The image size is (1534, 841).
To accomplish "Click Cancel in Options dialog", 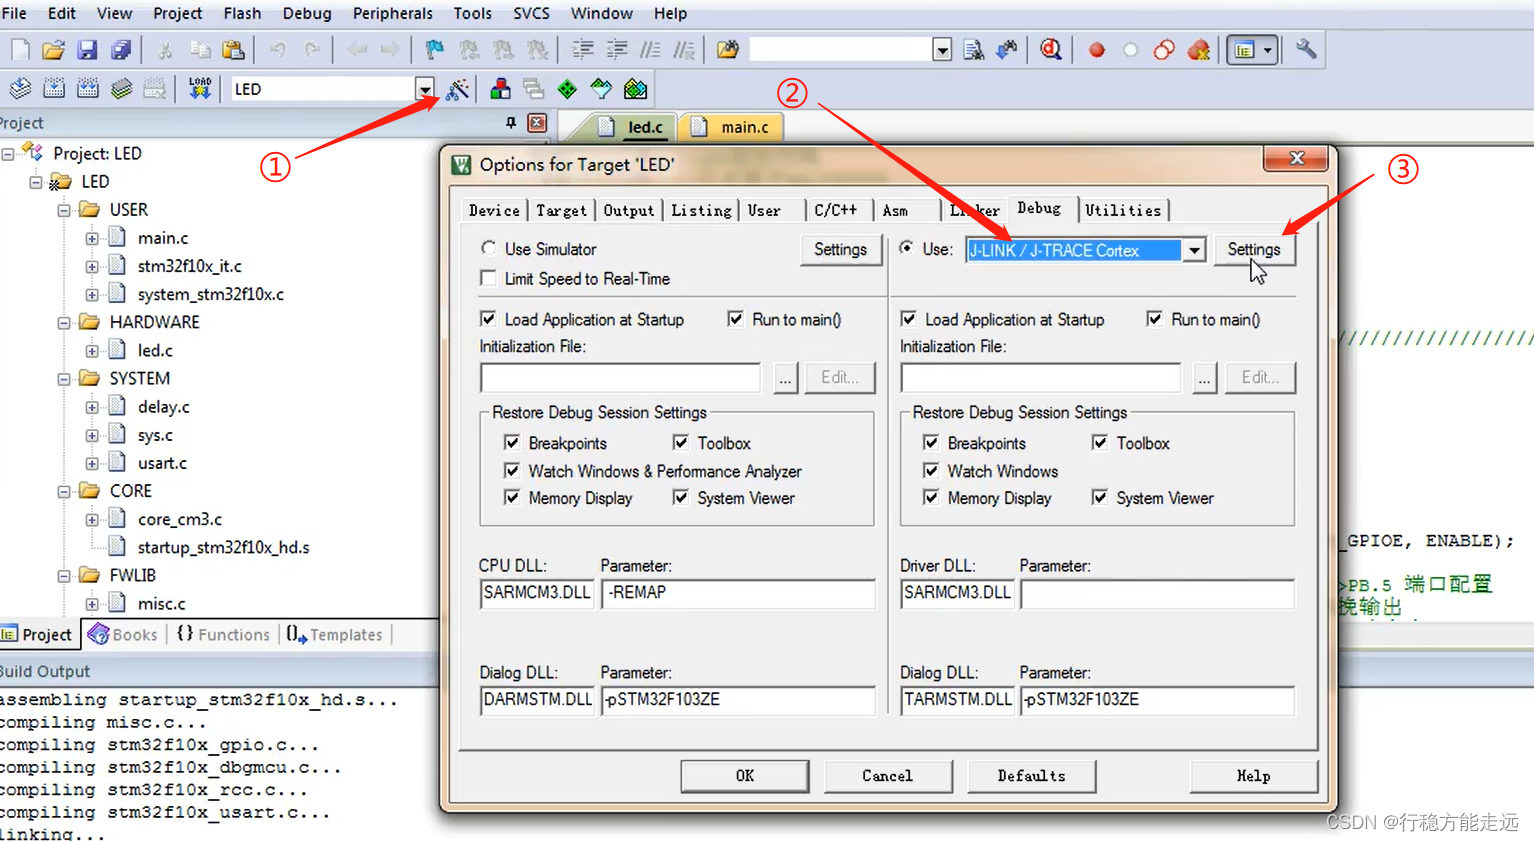I will (x=888, y=776).
